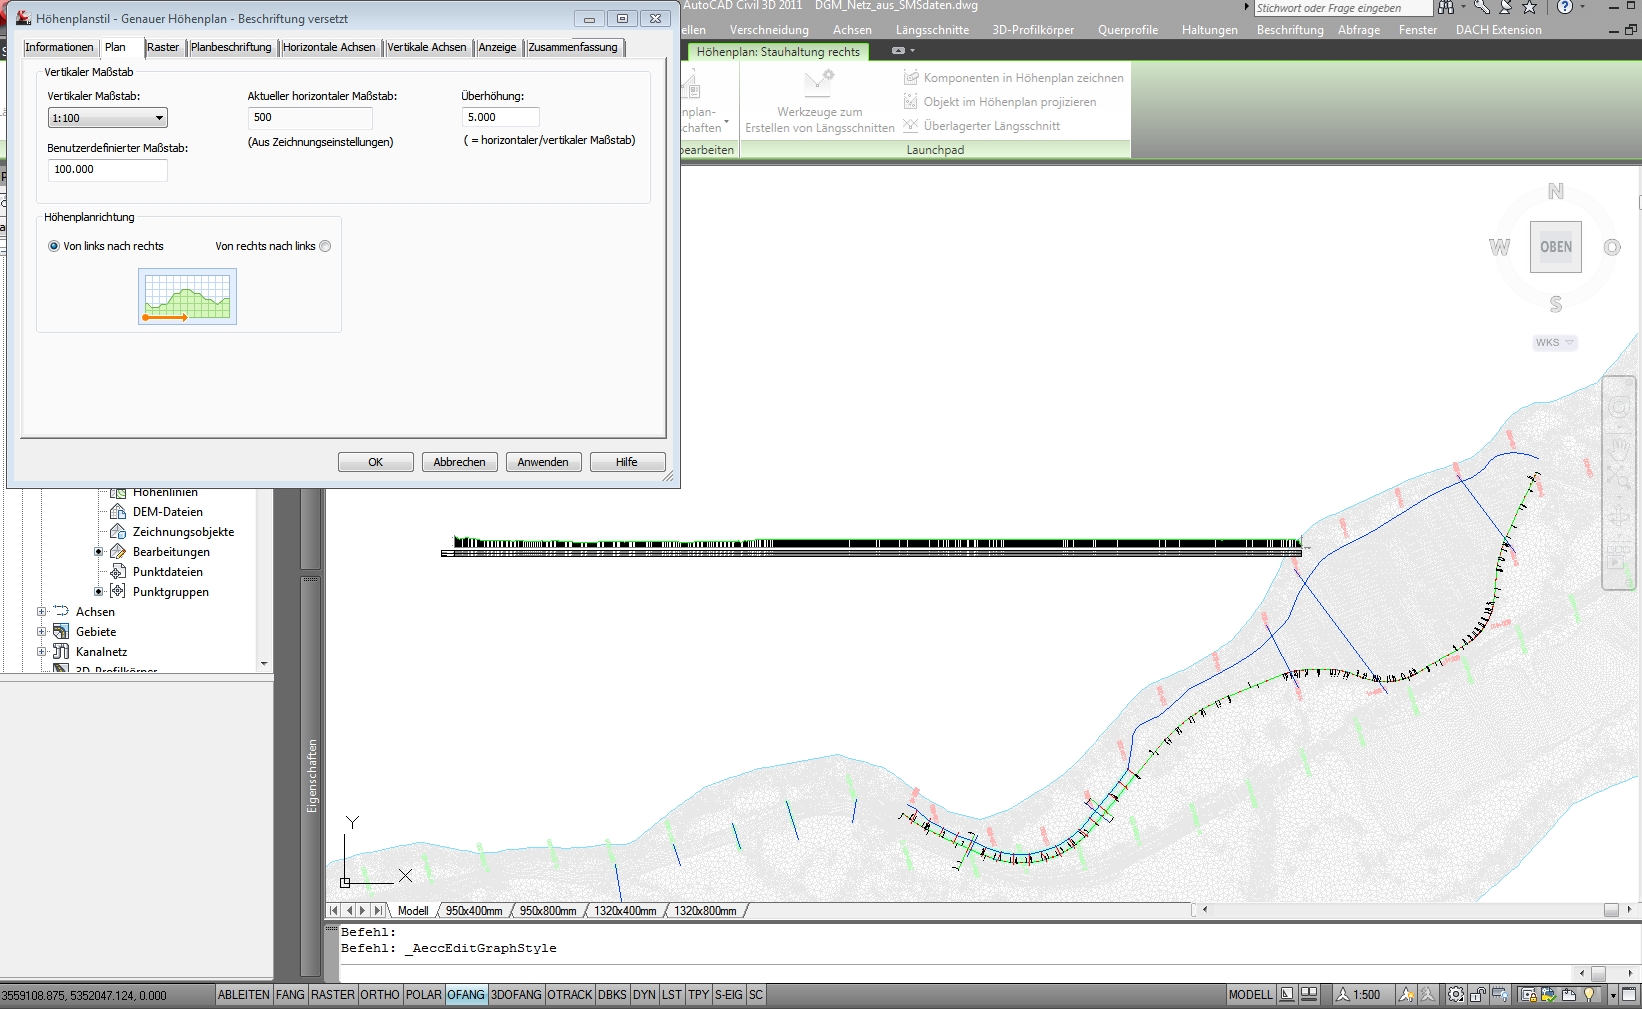This screenshot has height=1009, width=1642.
Task: Expand the Gebiete tree node
Action: pyautogui.click(x=42, y=631)
